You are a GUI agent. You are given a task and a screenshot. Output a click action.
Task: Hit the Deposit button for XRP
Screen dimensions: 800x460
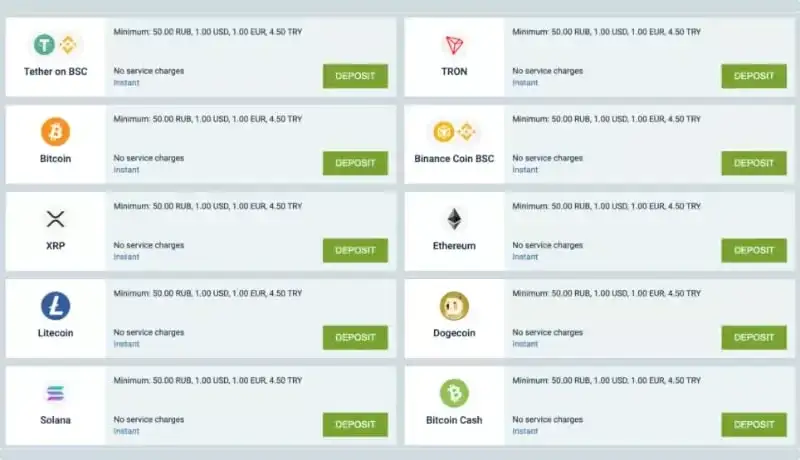point(355,250)
